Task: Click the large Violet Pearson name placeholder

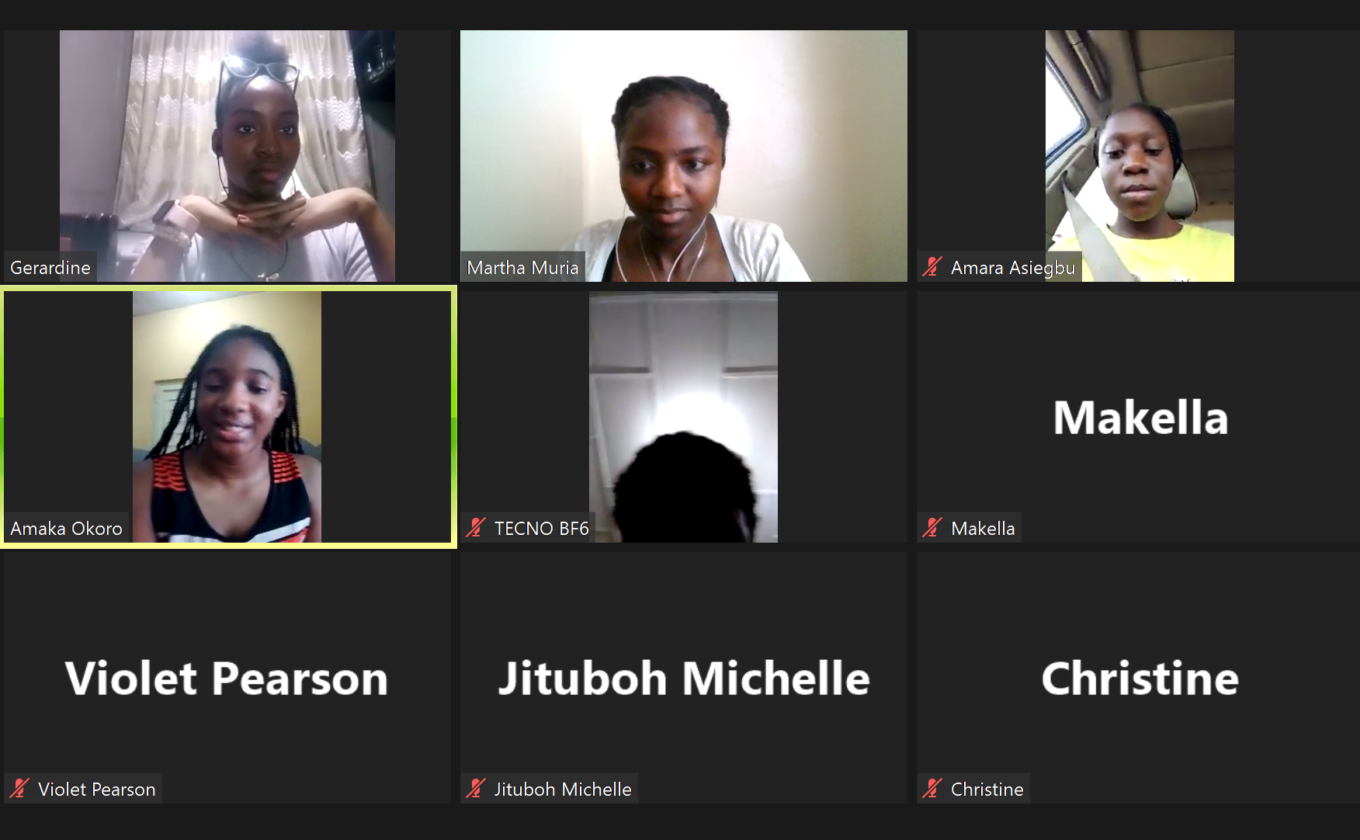Action: 227,678
